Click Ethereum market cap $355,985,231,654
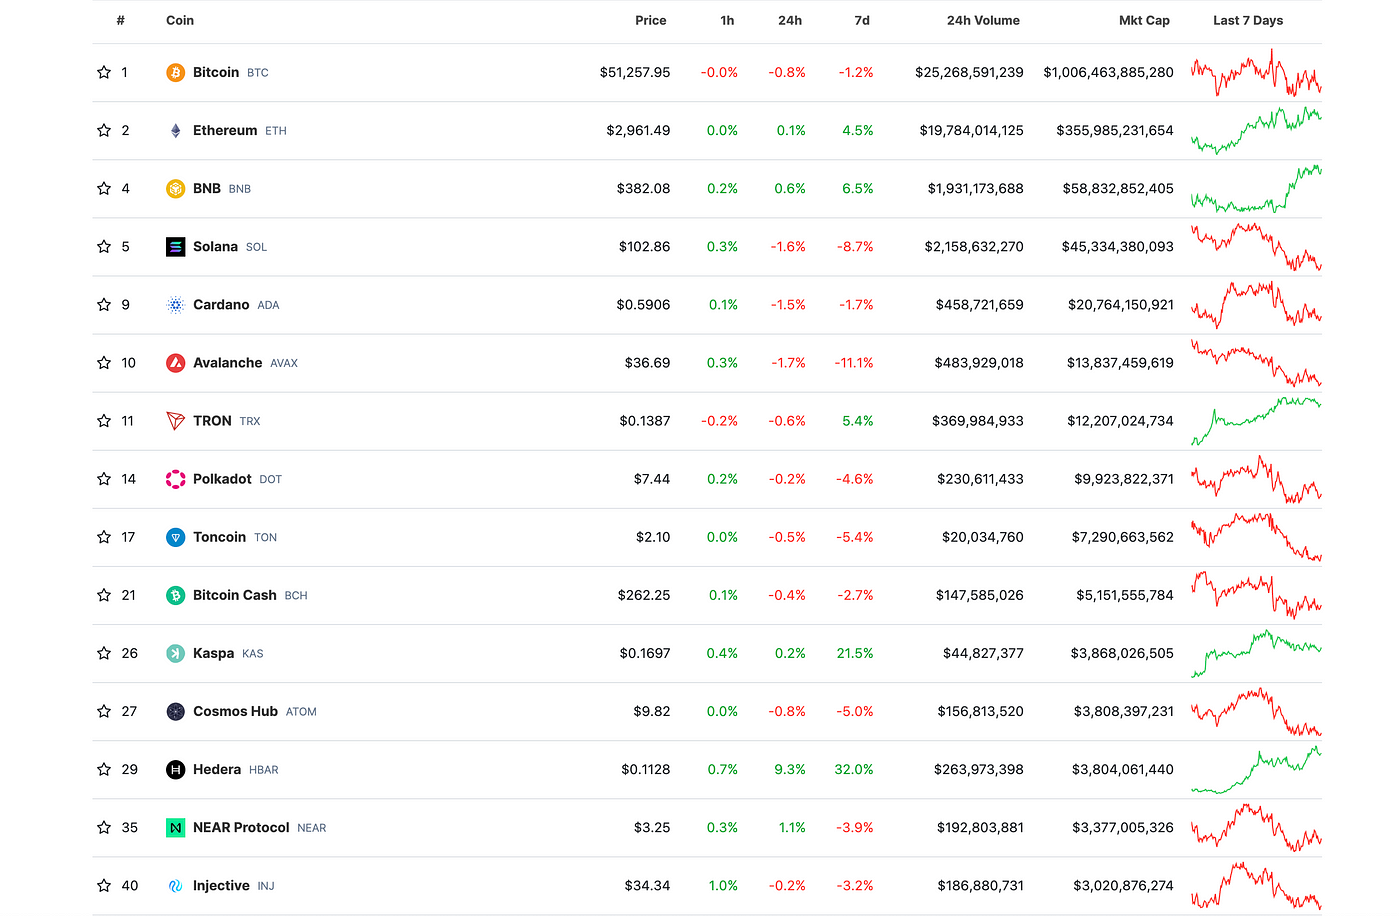This screenshot has width=1400, height=916. pyautogui.click(x=1115, y=130)
